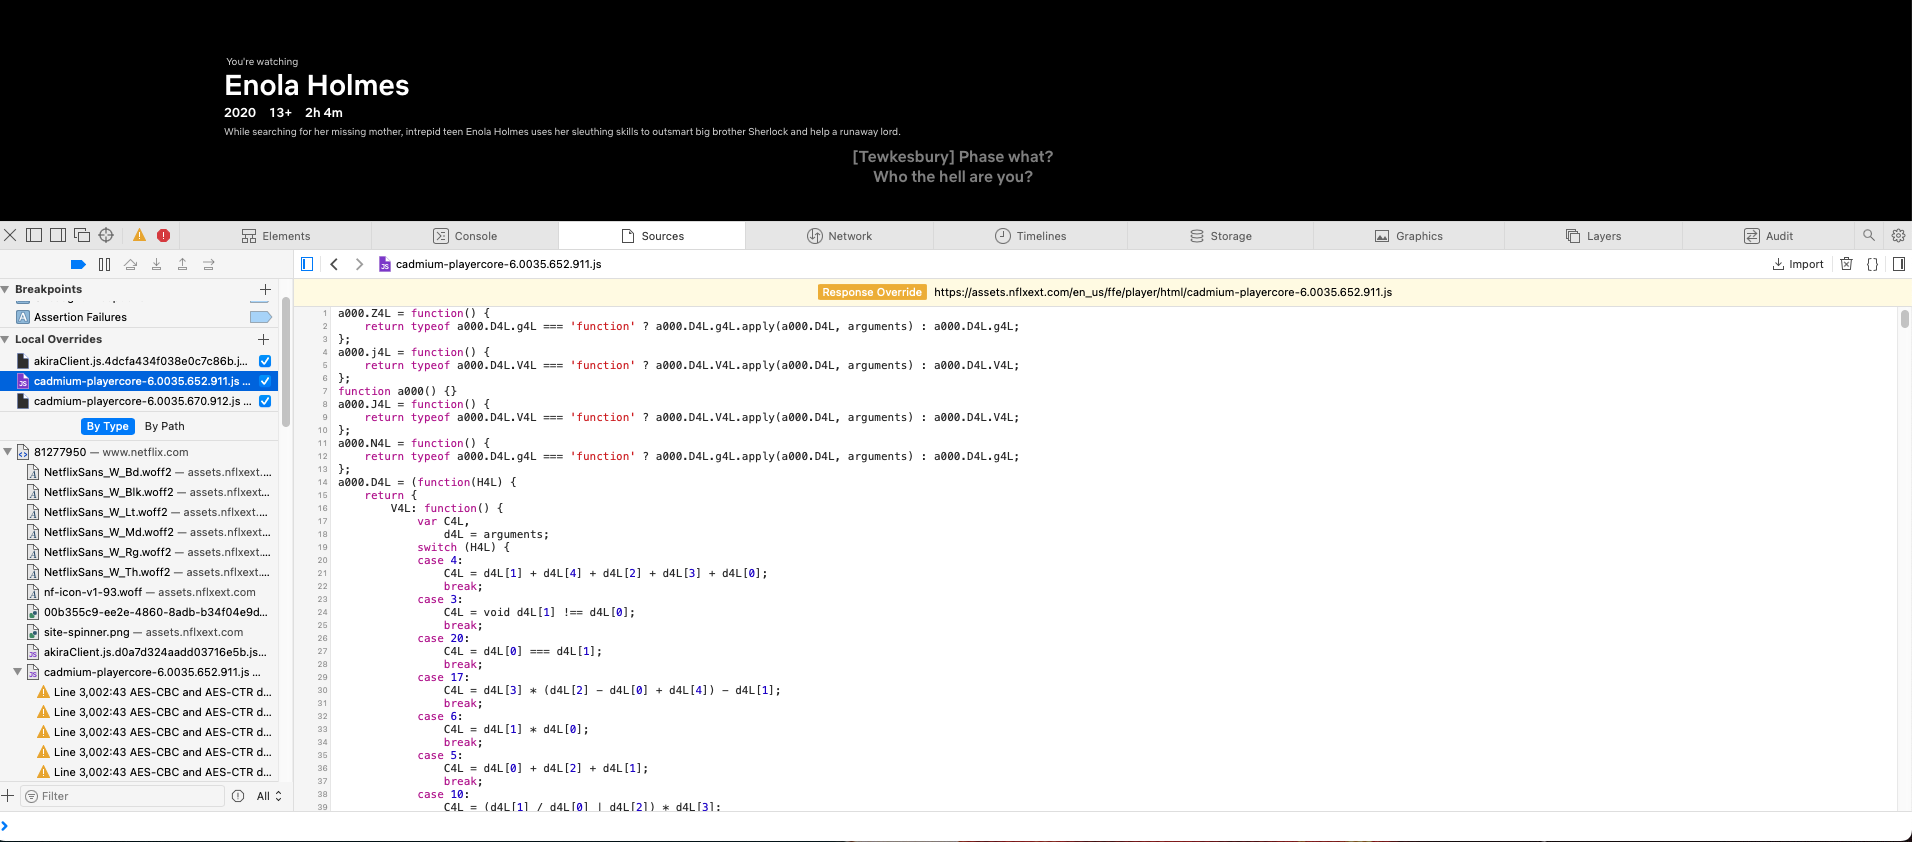Start element selection with the crosshair icon
Image resolution: width=1912 pixels, height=842 pixels.
(106, 235)
